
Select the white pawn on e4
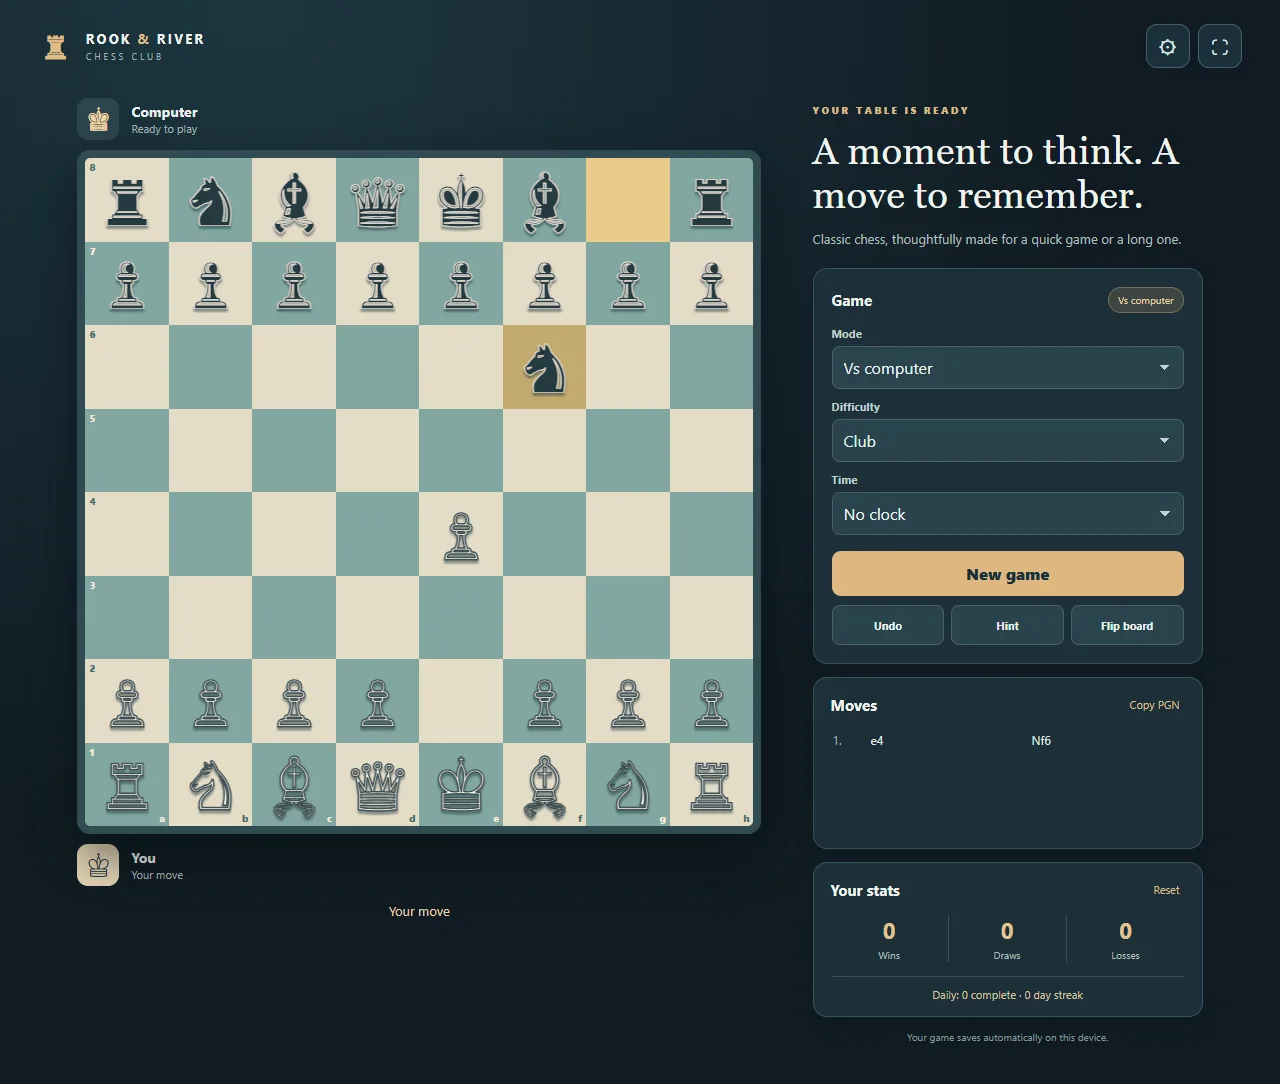pyautogui.click(x=461, y=535)
